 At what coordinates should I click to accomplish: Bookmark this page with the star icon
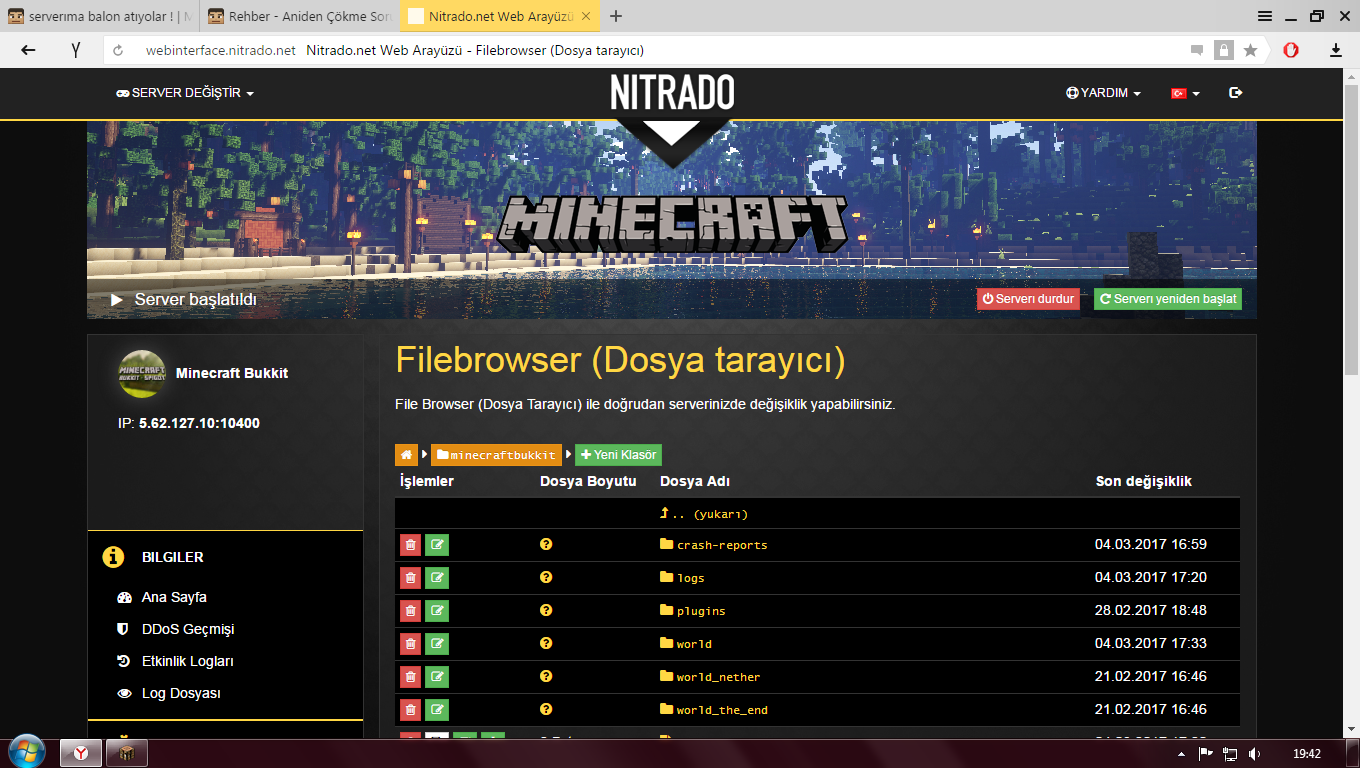tap(1250, 50)
